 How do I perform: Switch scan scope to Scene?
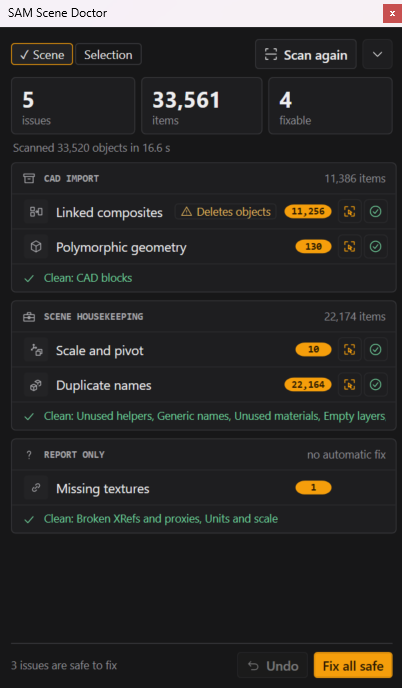point(42,54)
